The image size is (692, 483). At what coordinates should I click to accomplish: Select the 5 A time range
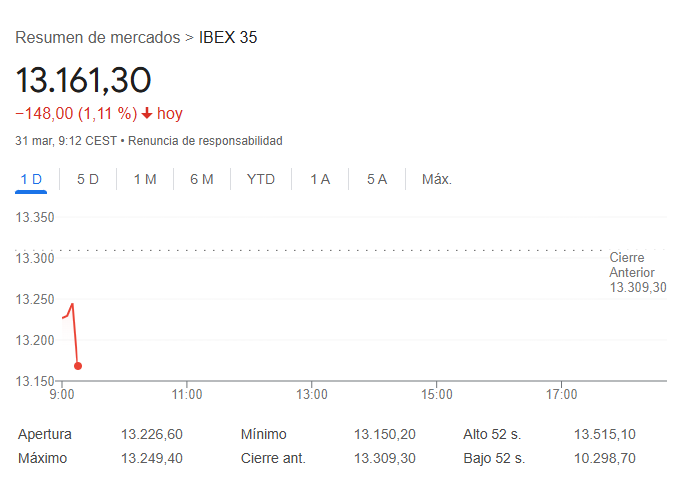376,179
